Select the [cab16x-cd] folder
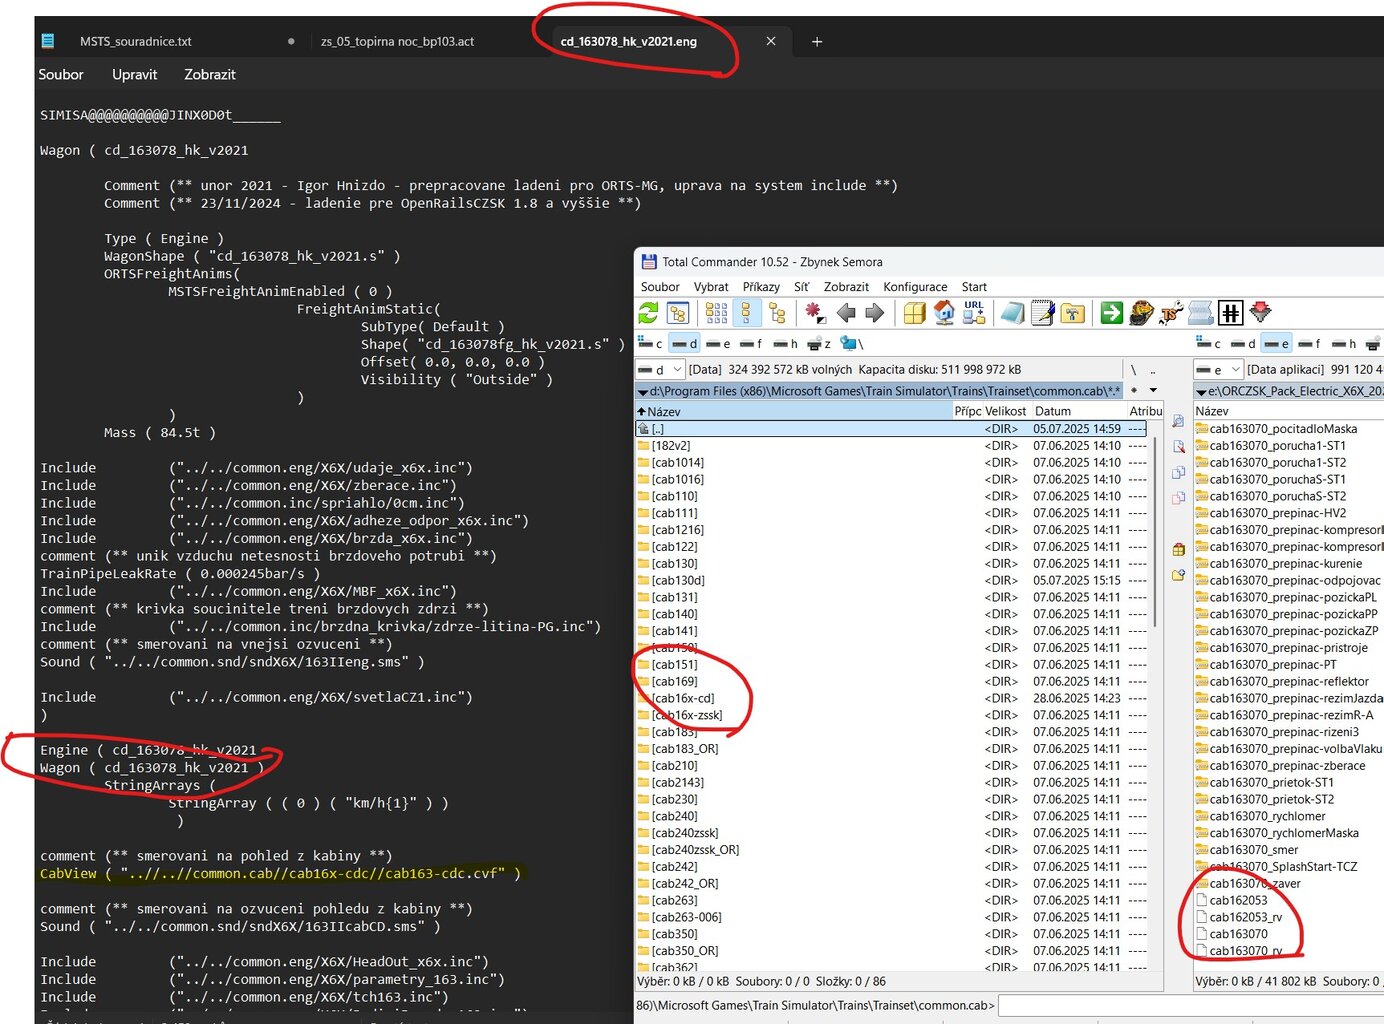Image resolution: width=1384 pixels, height=1024 pixels. click(682, 698)
